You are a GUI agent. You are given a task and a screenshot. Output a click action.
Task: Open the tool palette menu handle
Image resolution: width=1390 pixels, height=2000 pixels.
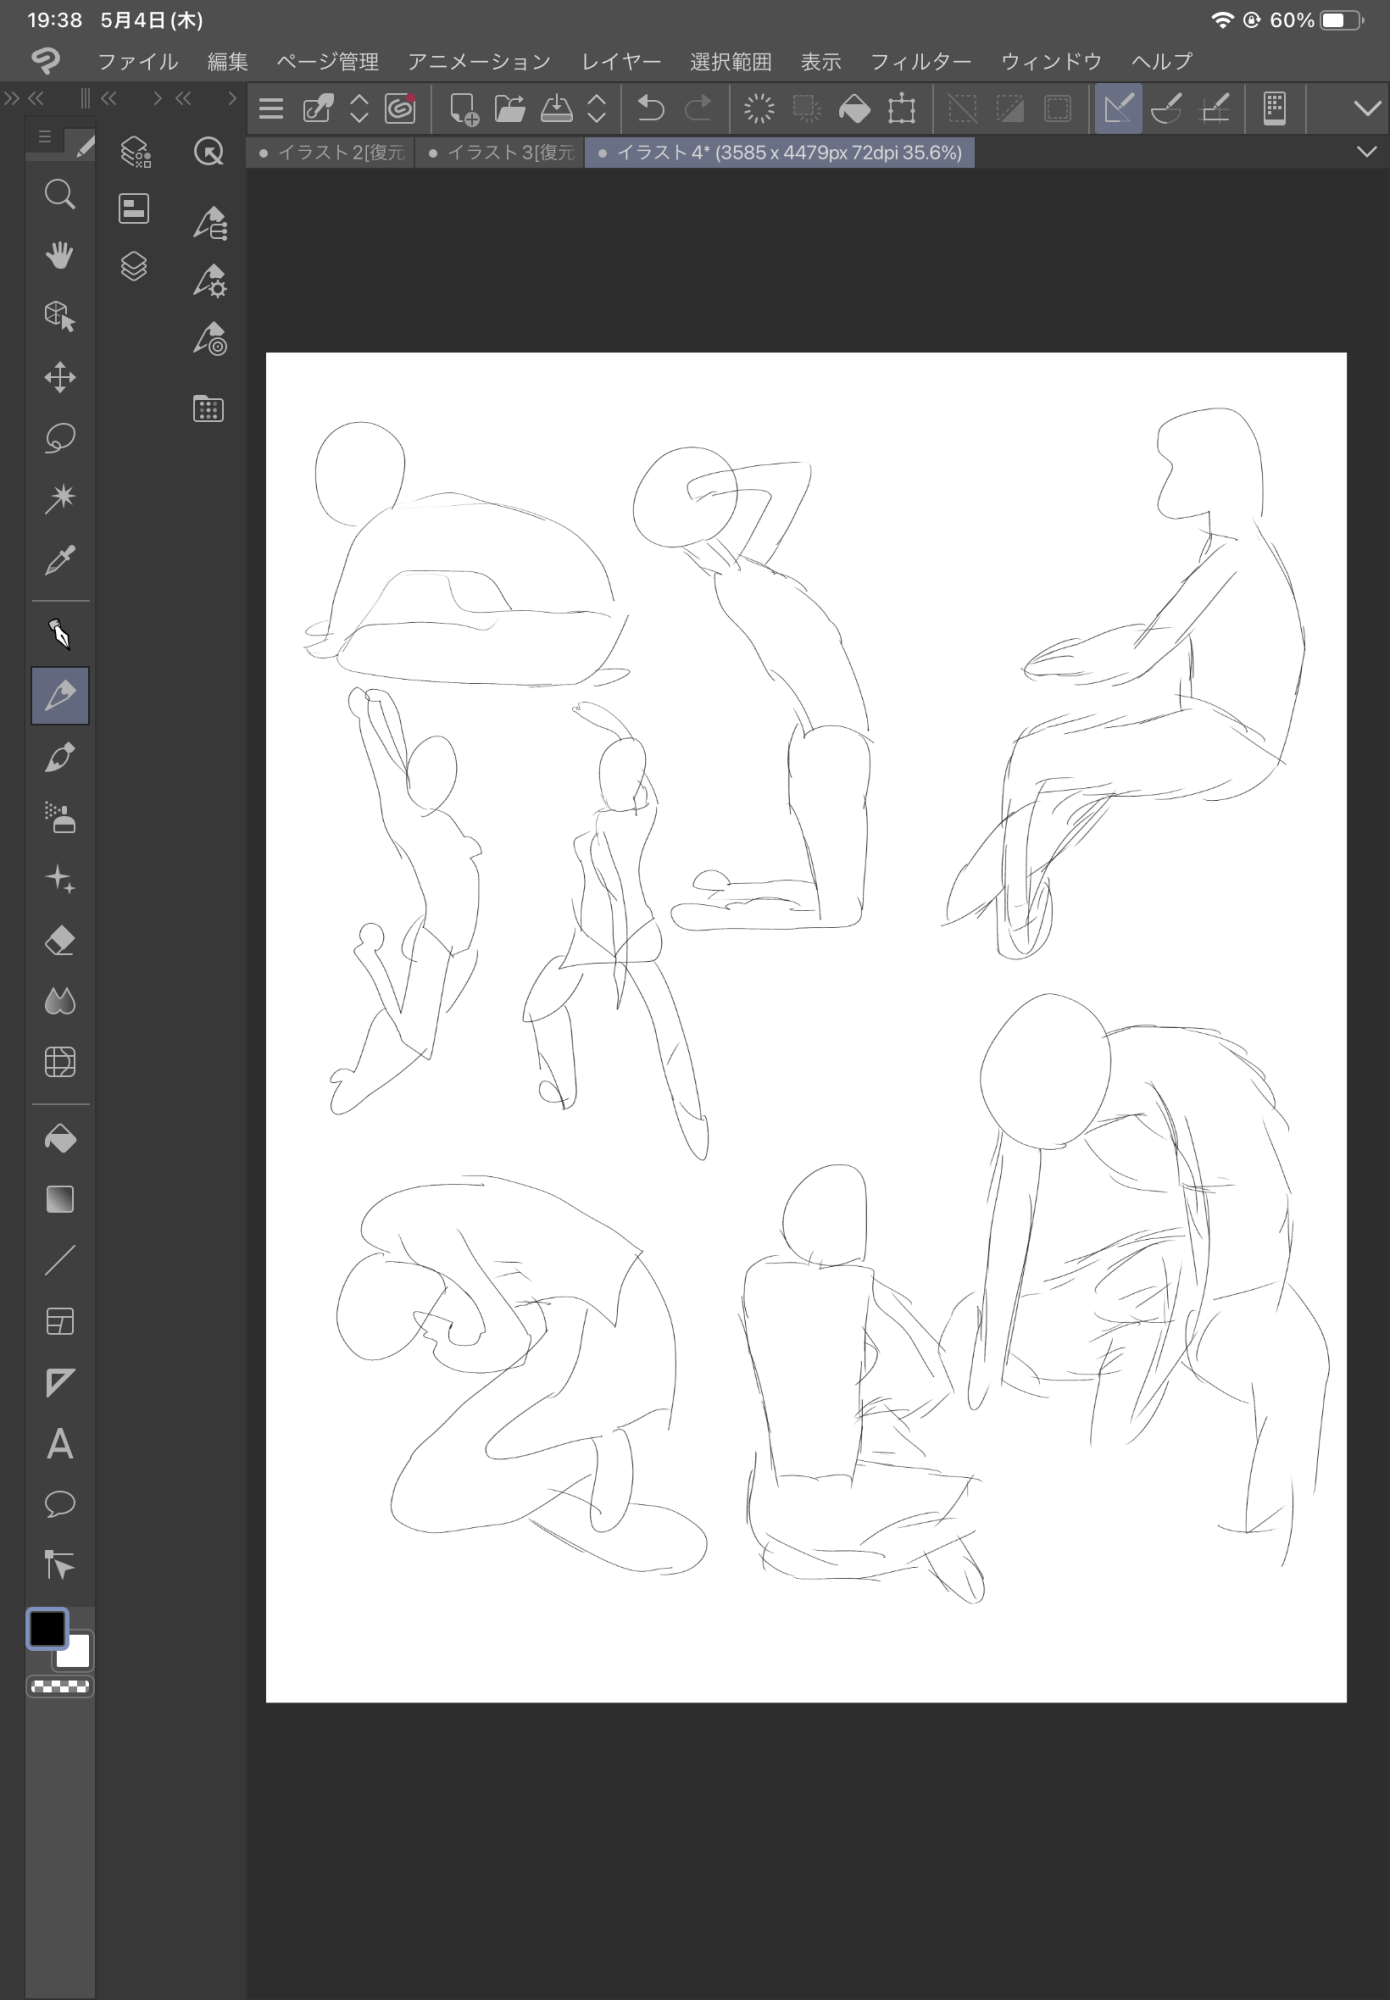(x=45, y=136)
